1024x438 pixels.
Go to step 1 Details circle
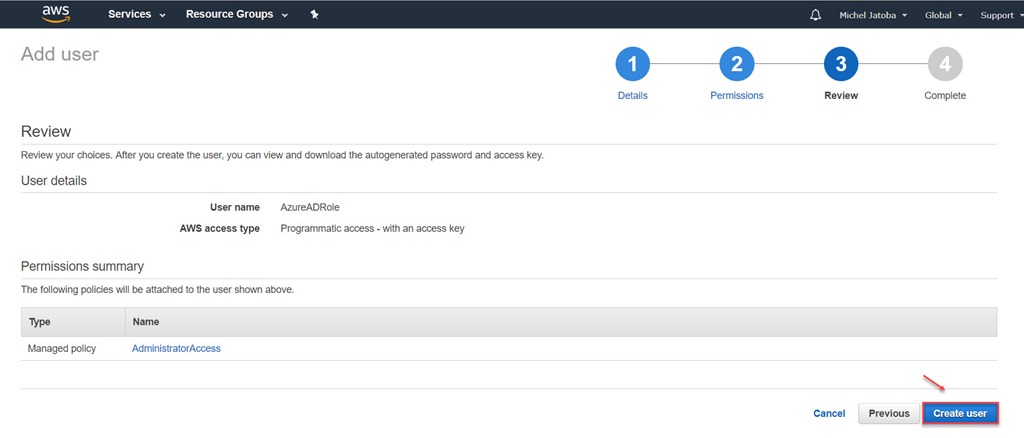pos(632,64)
